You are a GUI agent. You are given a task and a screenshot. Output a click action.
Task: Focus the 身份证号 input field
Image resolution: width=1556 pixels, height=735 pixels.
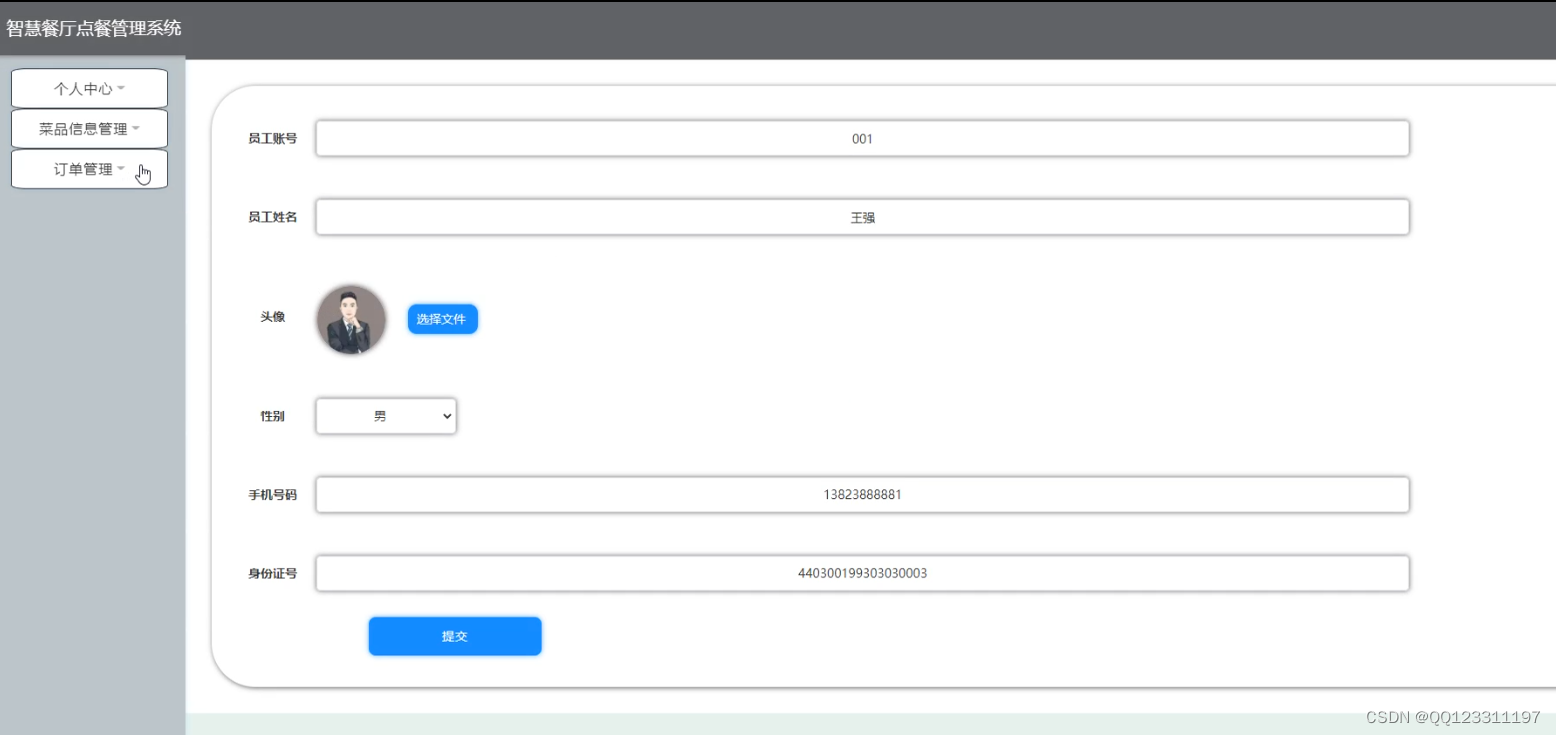[862, 573]
